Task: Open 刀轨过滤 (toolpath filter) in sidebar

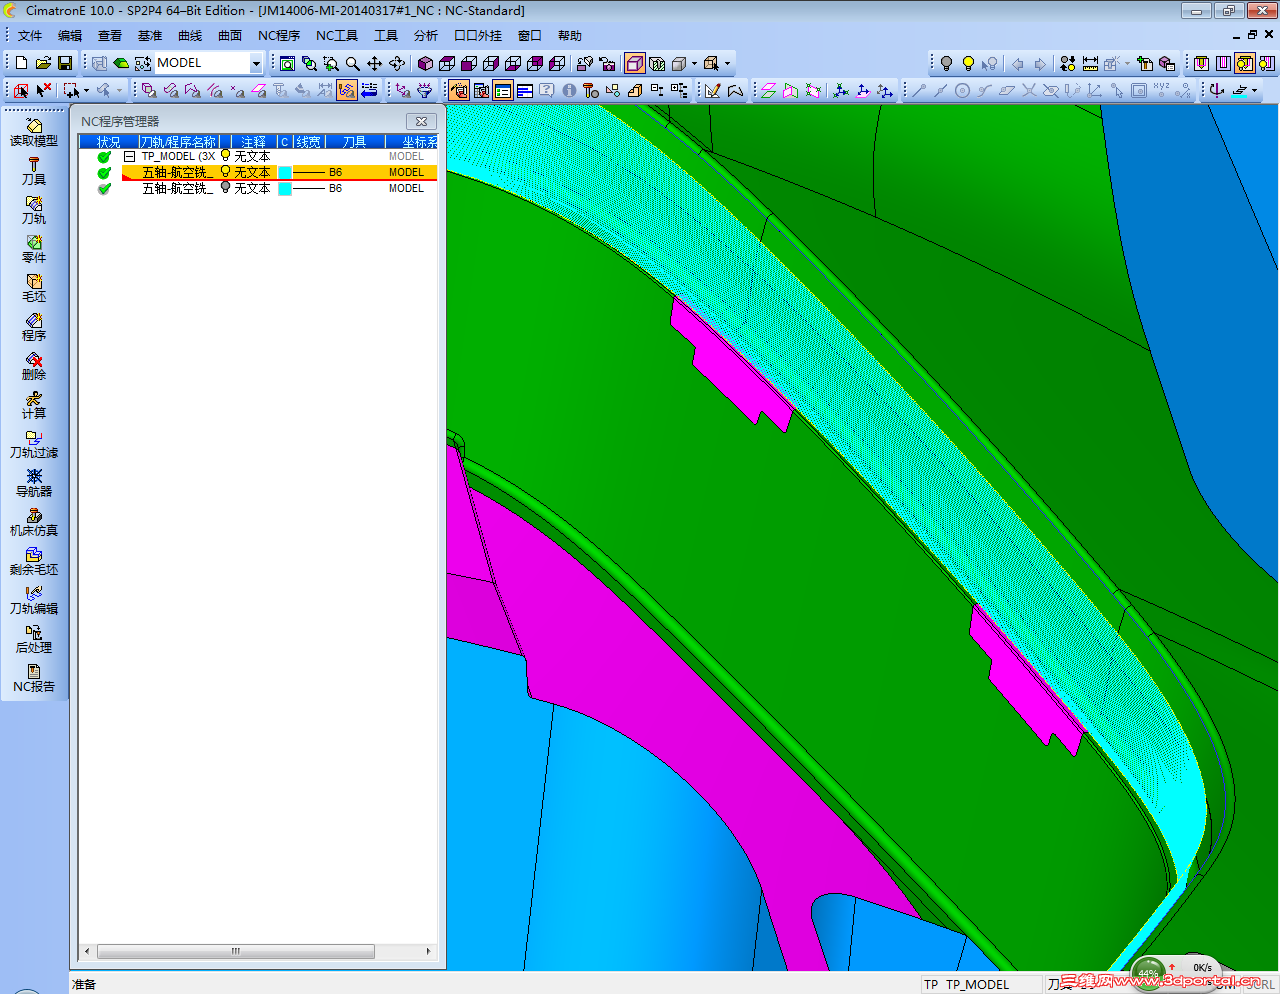Action: pos(34,445)
